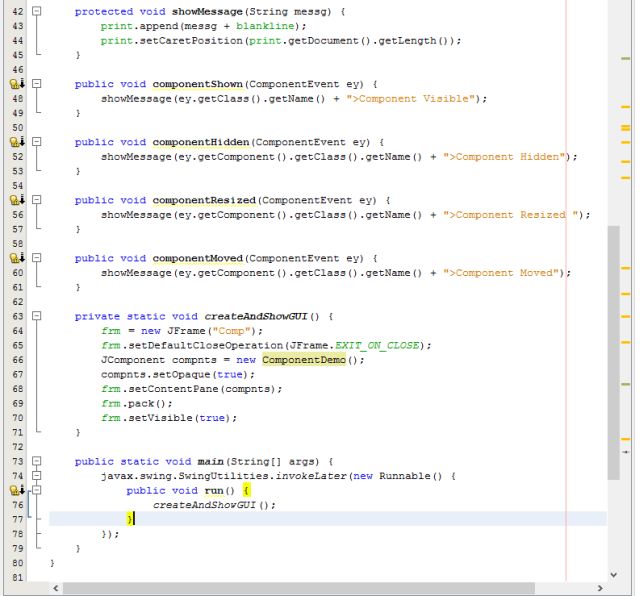
Task: Click the override glyph beside componentHidden method
Action: pos(17,142)
